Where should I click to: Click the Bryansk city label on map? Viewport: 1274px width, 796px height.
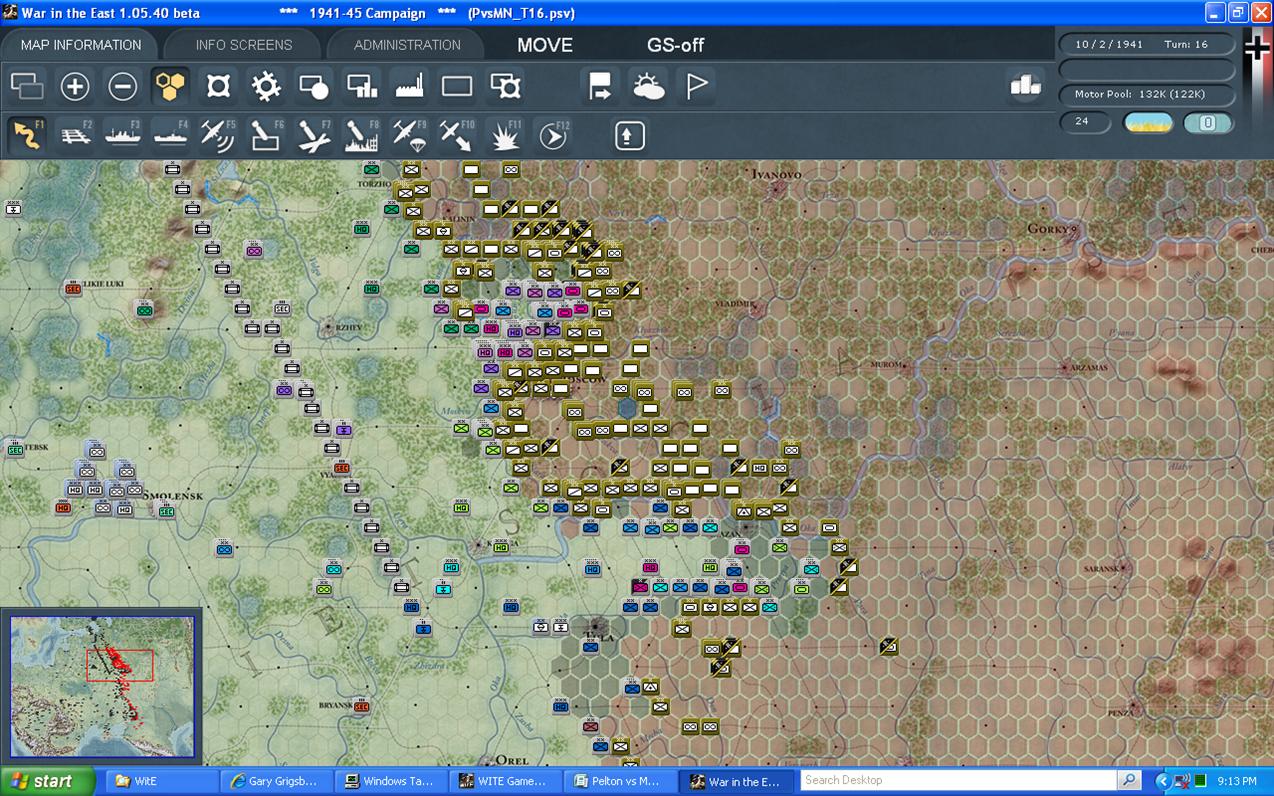(x=335, y=705)
